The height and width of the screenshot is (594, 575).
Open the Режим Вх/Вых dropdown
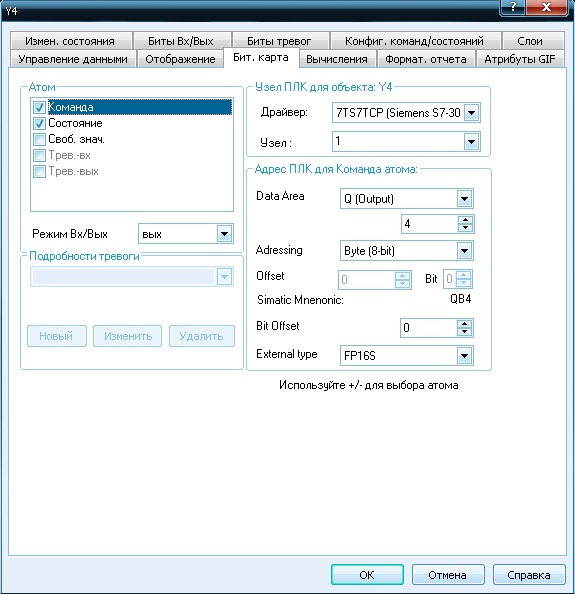tap(224, 234)
